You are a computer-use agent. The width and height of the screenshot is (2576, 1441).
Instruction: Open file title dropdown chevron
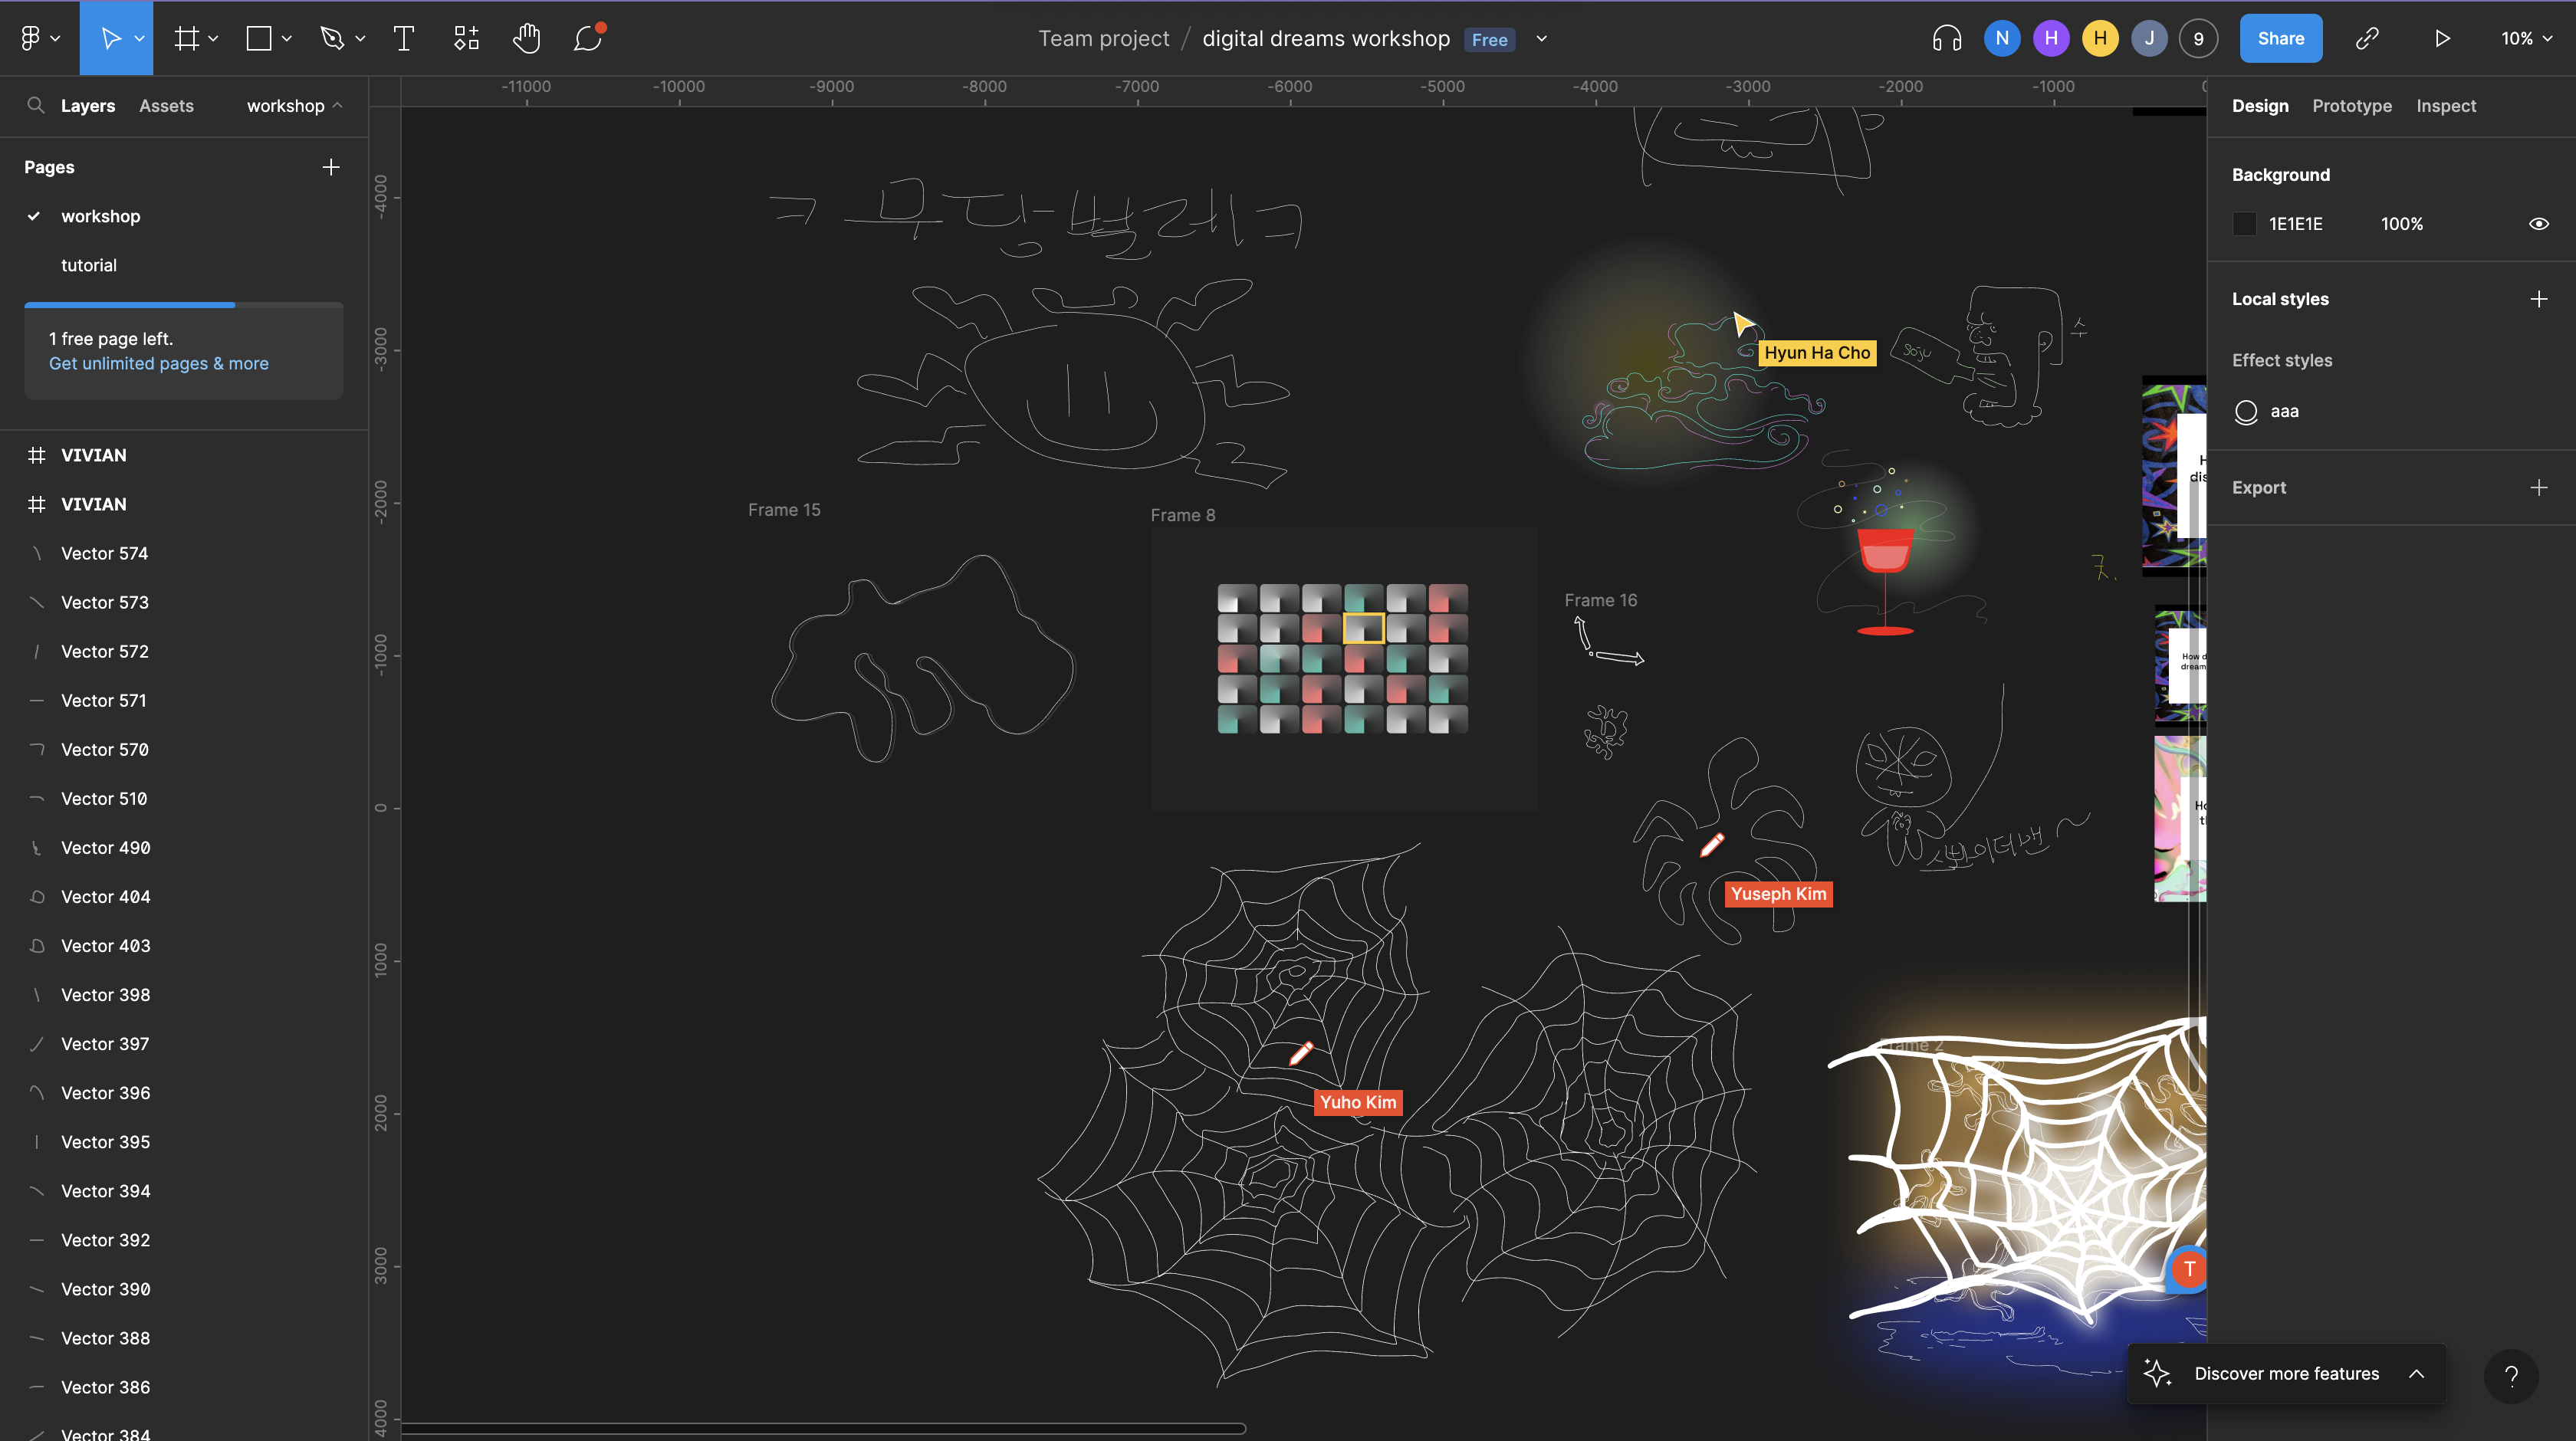point(1542,38)
